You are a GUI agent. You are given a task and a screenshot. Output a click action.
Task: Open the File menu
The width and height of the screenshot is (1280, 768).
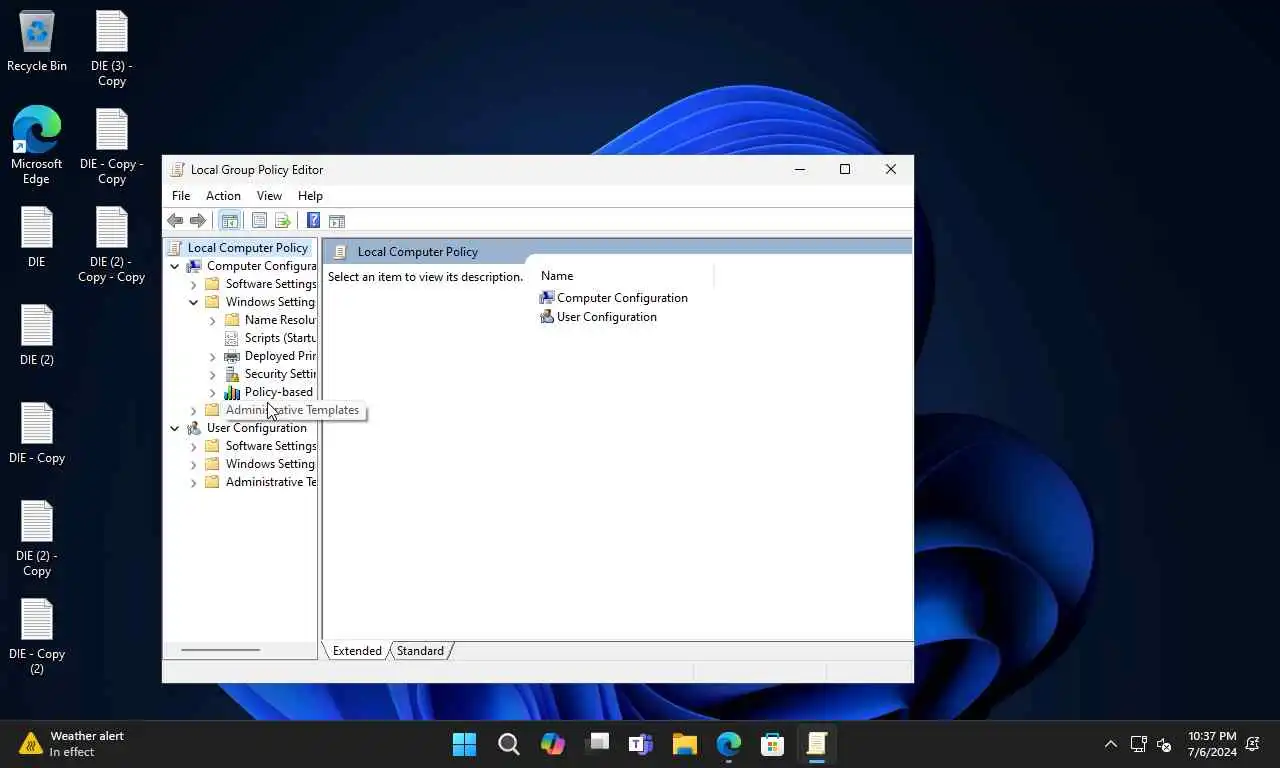click(181, 196)
